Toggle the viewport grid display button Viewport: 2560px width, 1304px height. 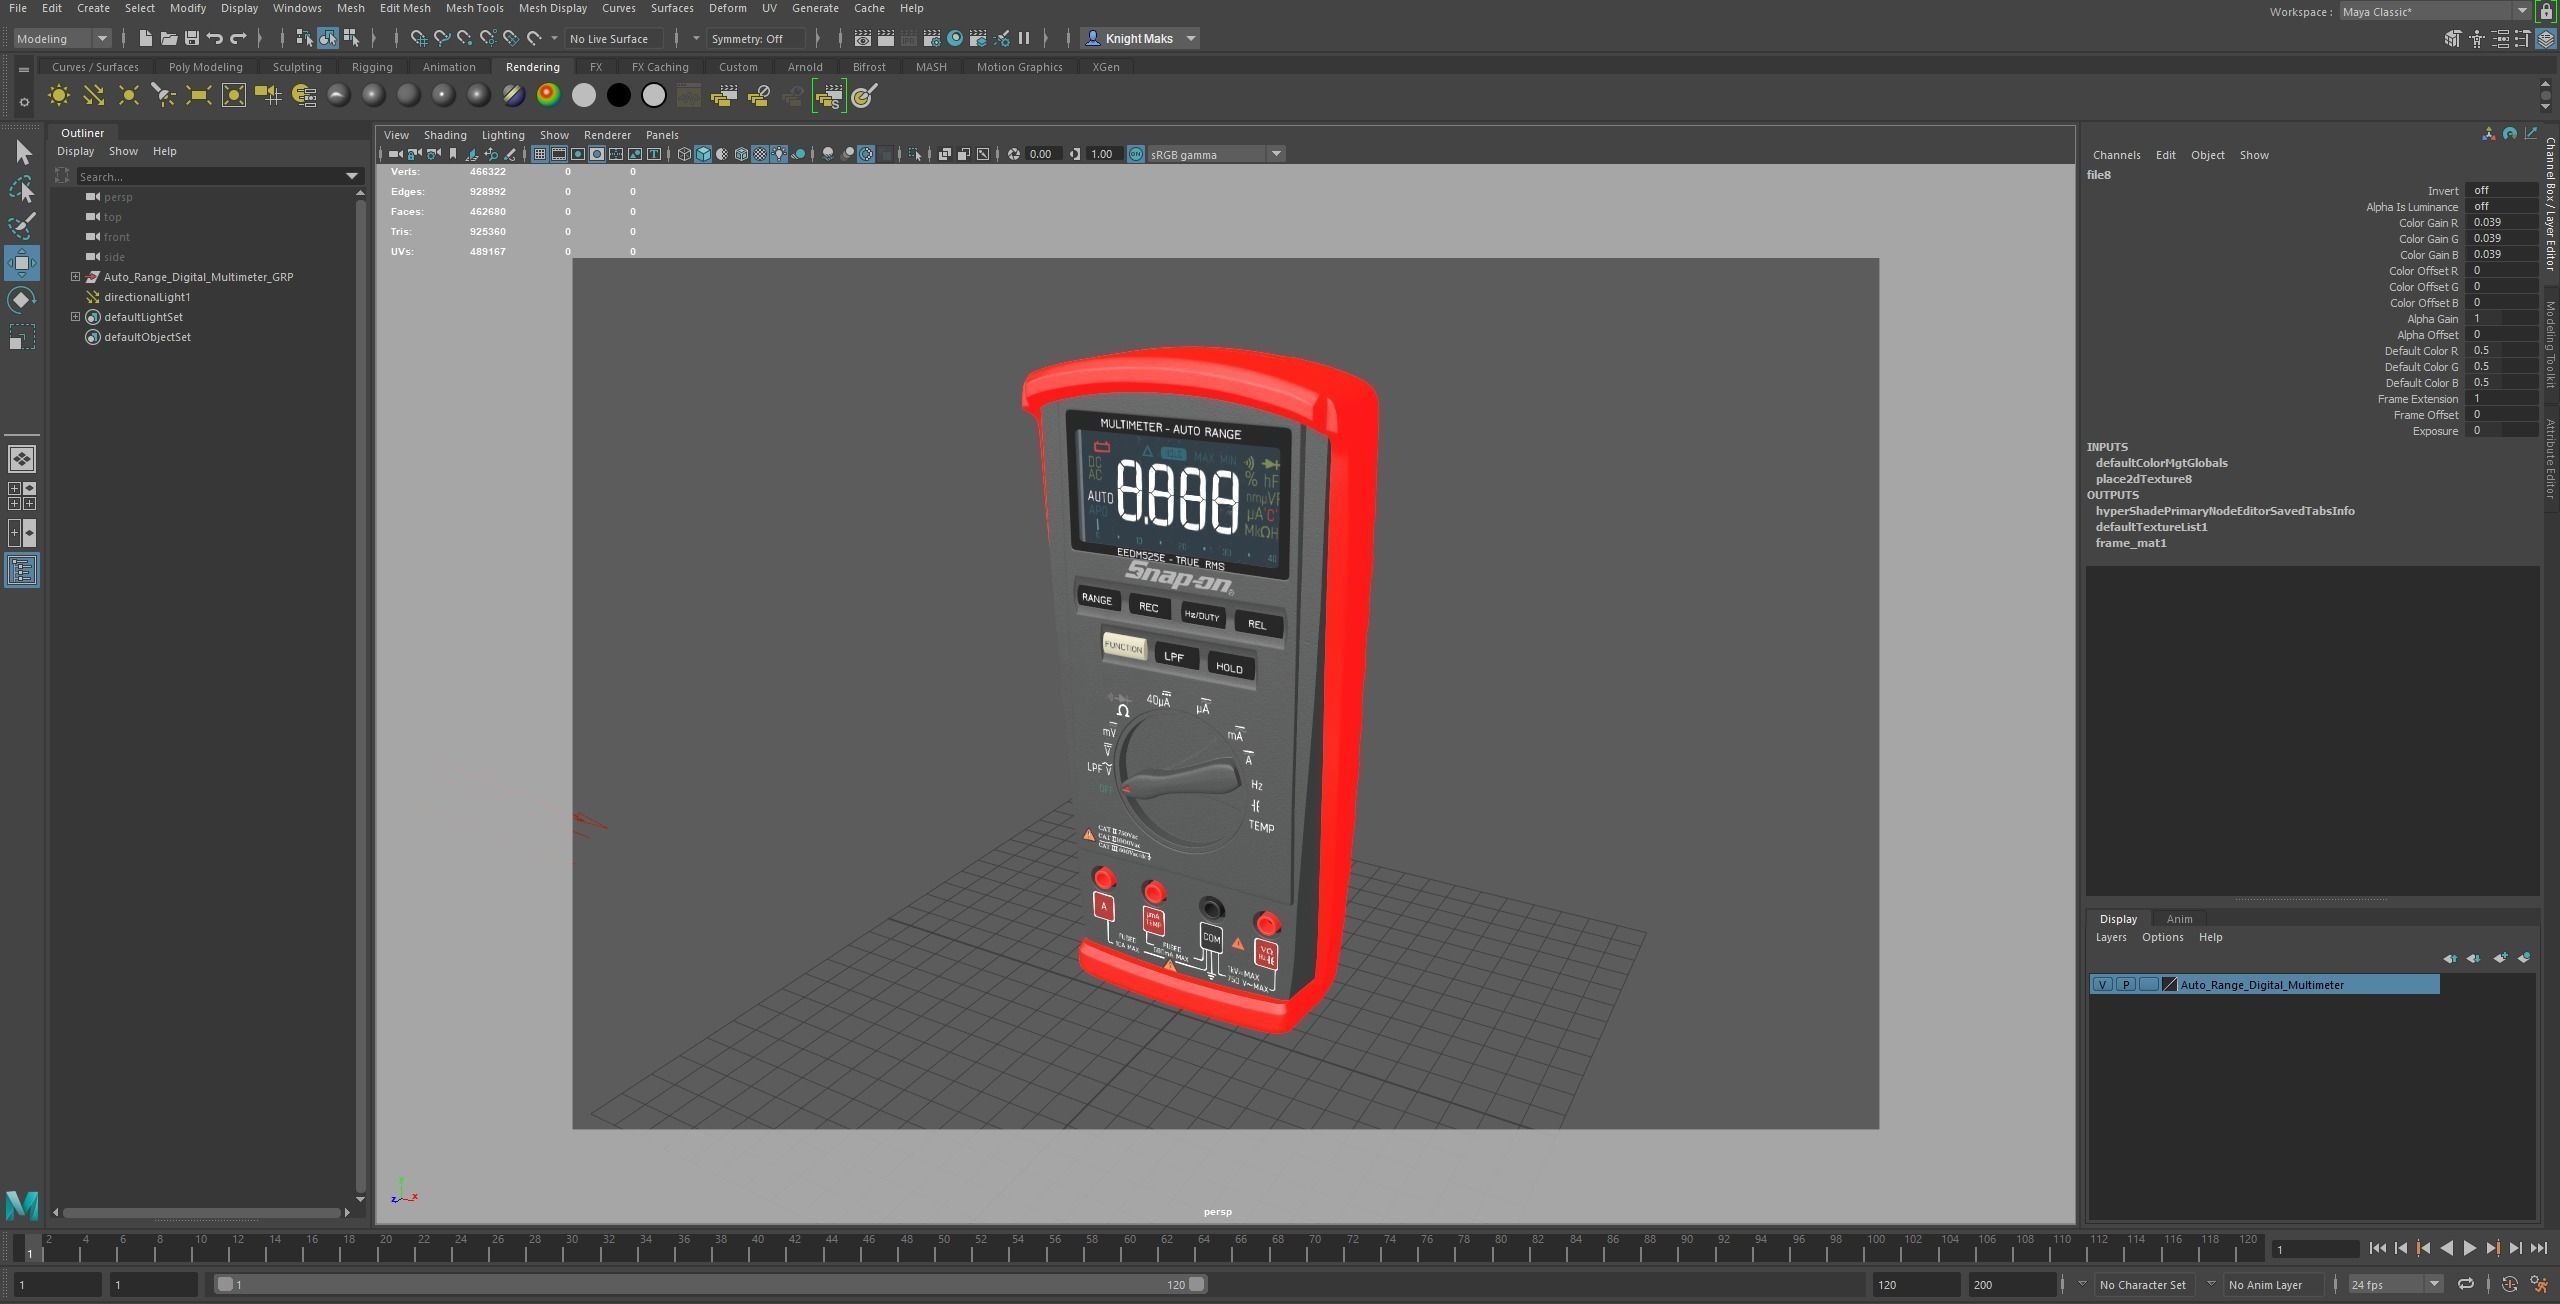540,154
